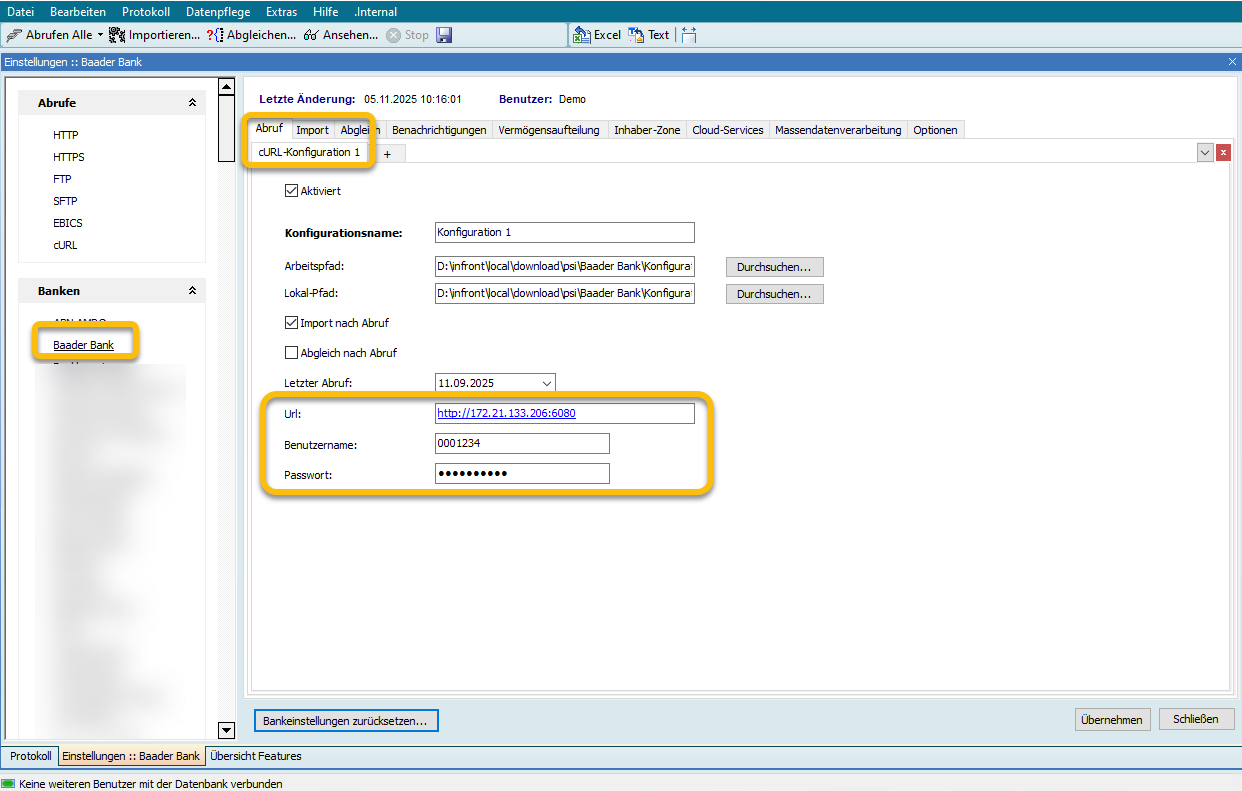Click the Ansehen glasses icon
Viewport: 1242px width, 791px height.
click(x=311, y=35)
